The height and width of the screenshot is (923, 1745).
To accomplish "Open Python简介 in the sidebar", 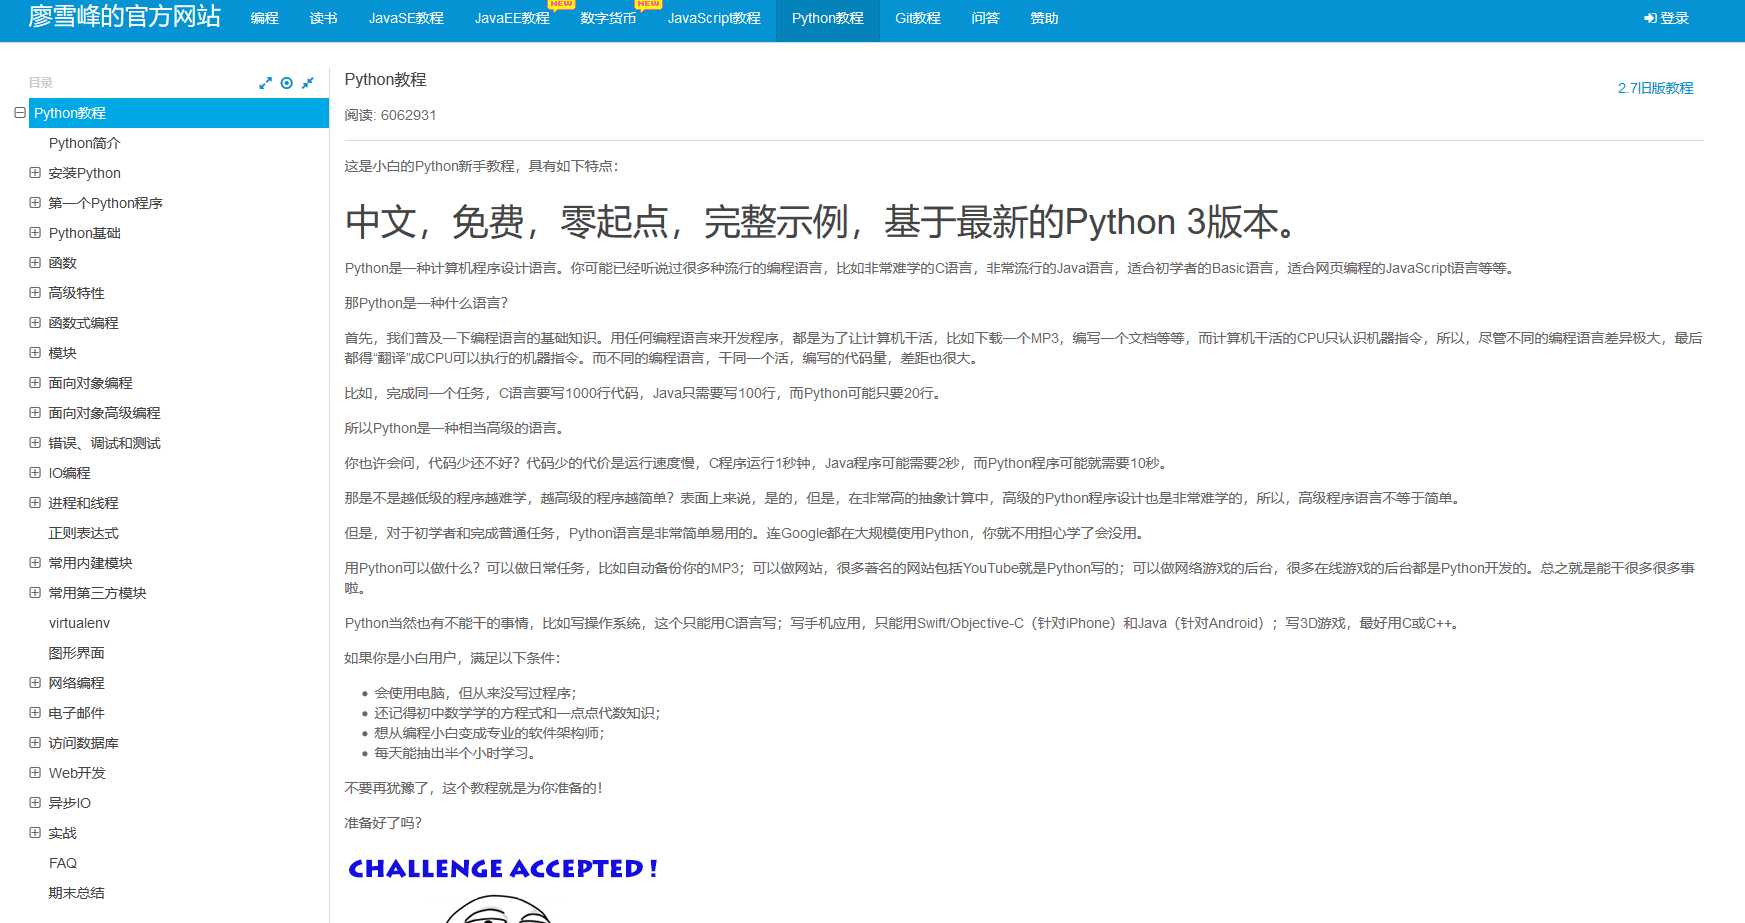I will pos(85,143).
